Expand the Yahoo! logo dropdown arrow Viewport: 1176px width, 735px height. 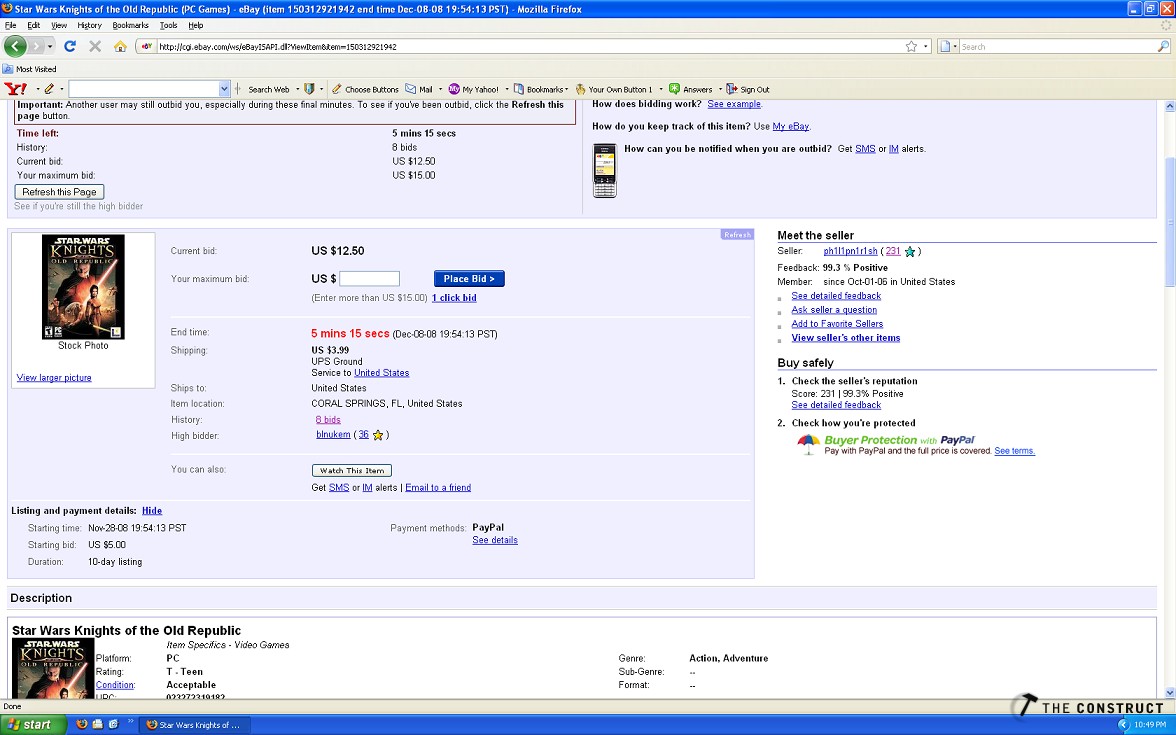click(38, 89)
